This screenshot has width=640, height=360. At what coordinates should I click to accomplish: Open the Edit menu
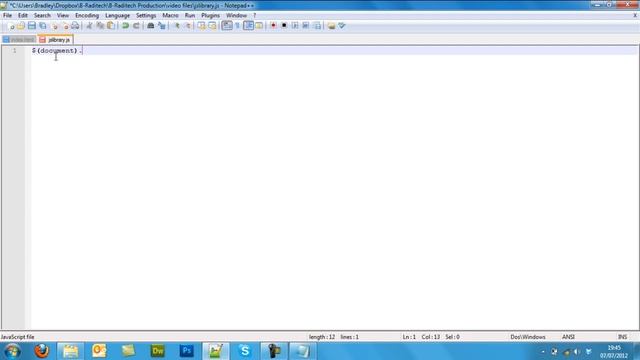(22, 16)
